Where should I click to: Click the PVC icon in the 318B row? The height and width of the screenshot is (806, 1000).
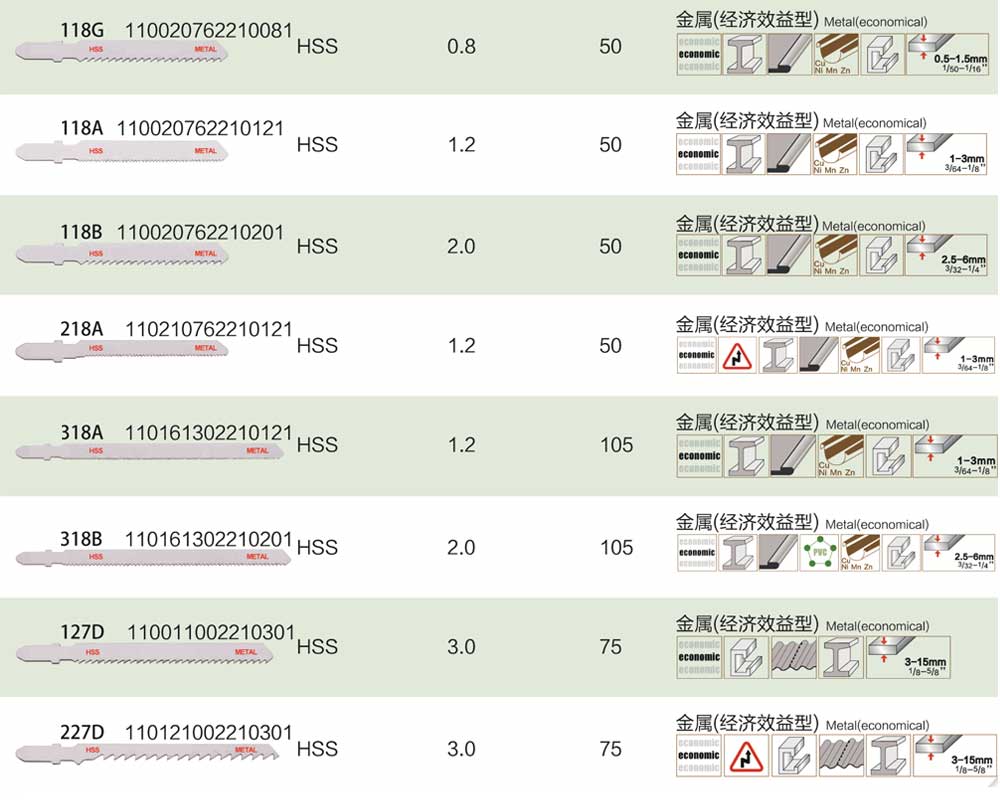point(819,553)
